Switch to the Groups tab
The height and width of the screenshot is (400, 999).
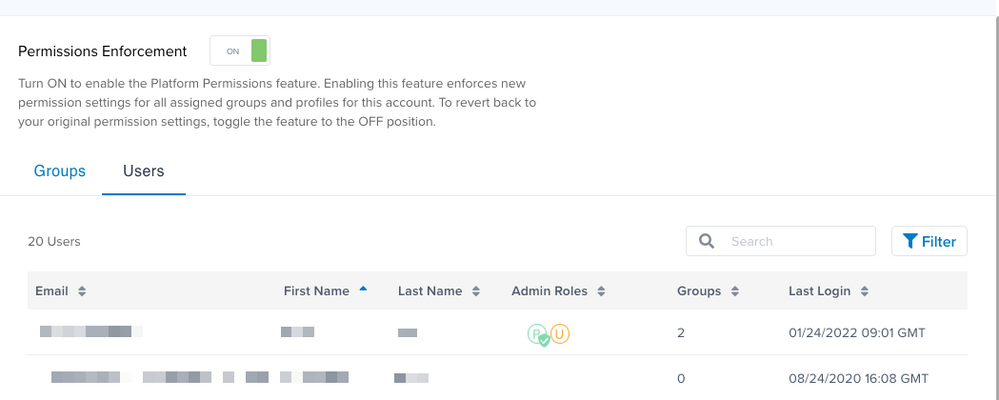click(60, 171)
